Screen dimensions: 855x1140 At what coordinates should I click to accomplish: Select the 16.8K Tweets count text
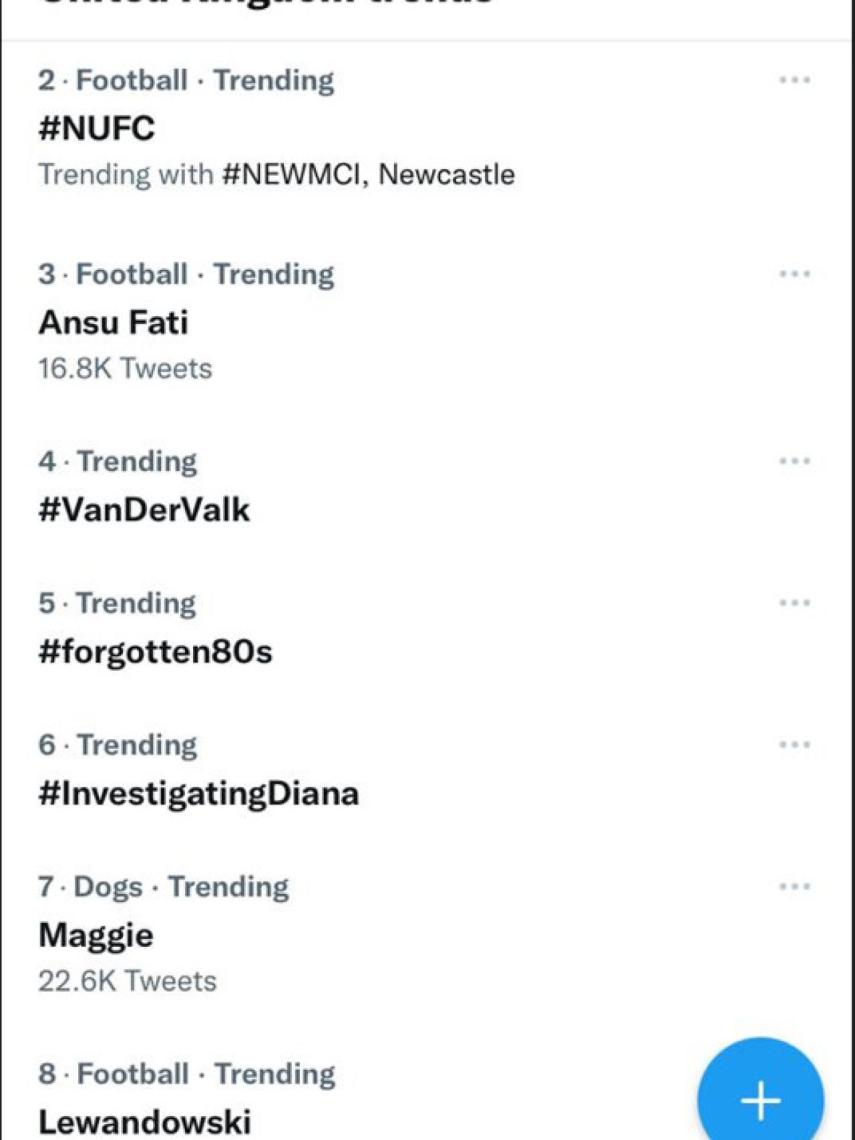coord(125,369)
